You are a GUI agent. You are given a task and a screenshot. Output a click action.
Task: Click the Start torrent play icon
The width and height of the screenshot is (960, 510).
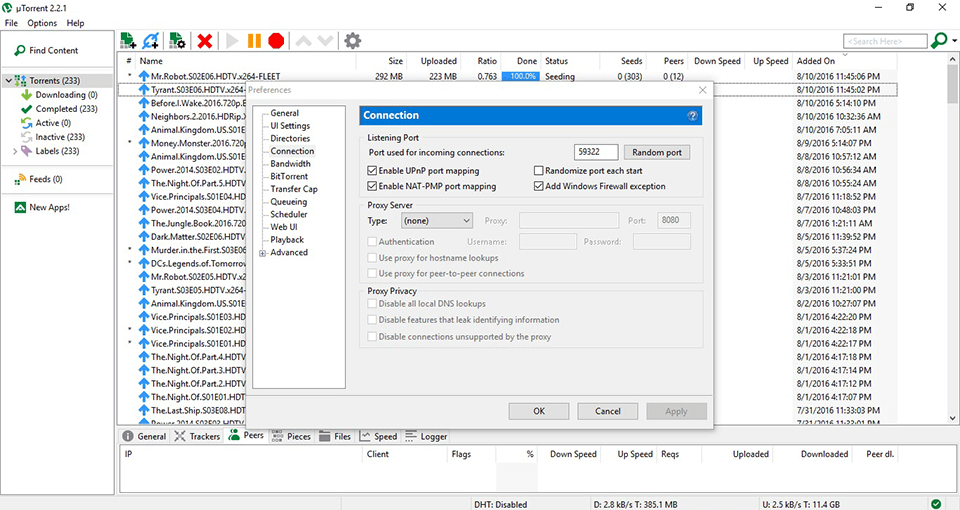(232, 41)
